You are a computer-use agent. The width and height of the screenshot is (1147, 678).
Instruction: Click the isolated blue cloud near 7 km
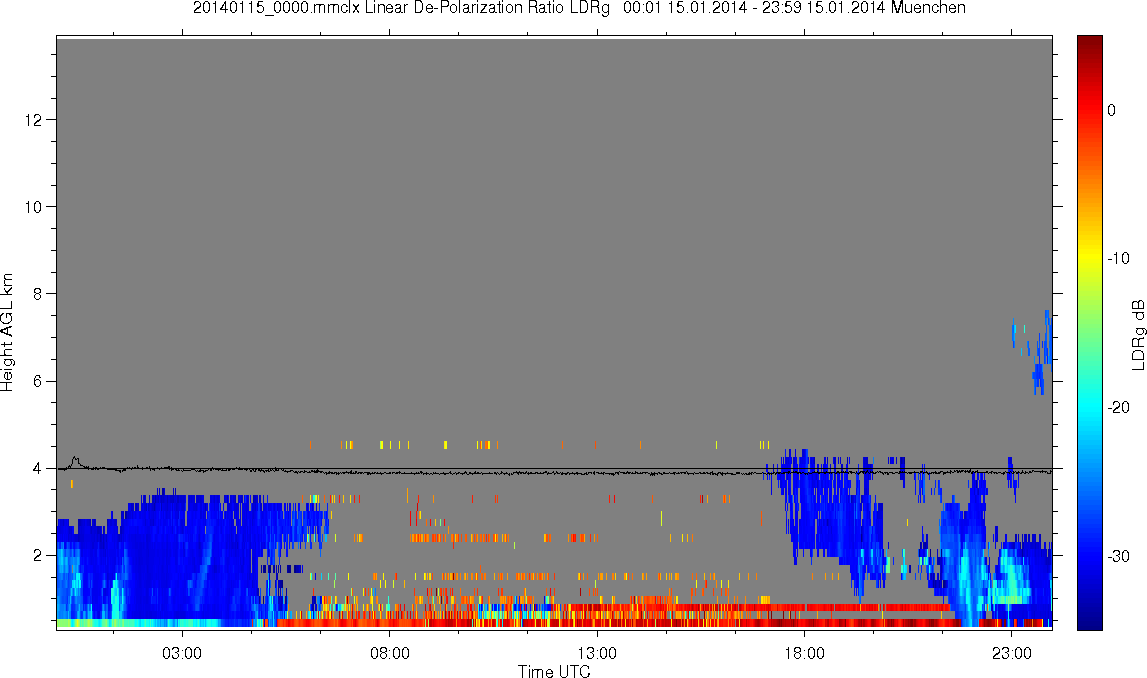(1034, 353)
